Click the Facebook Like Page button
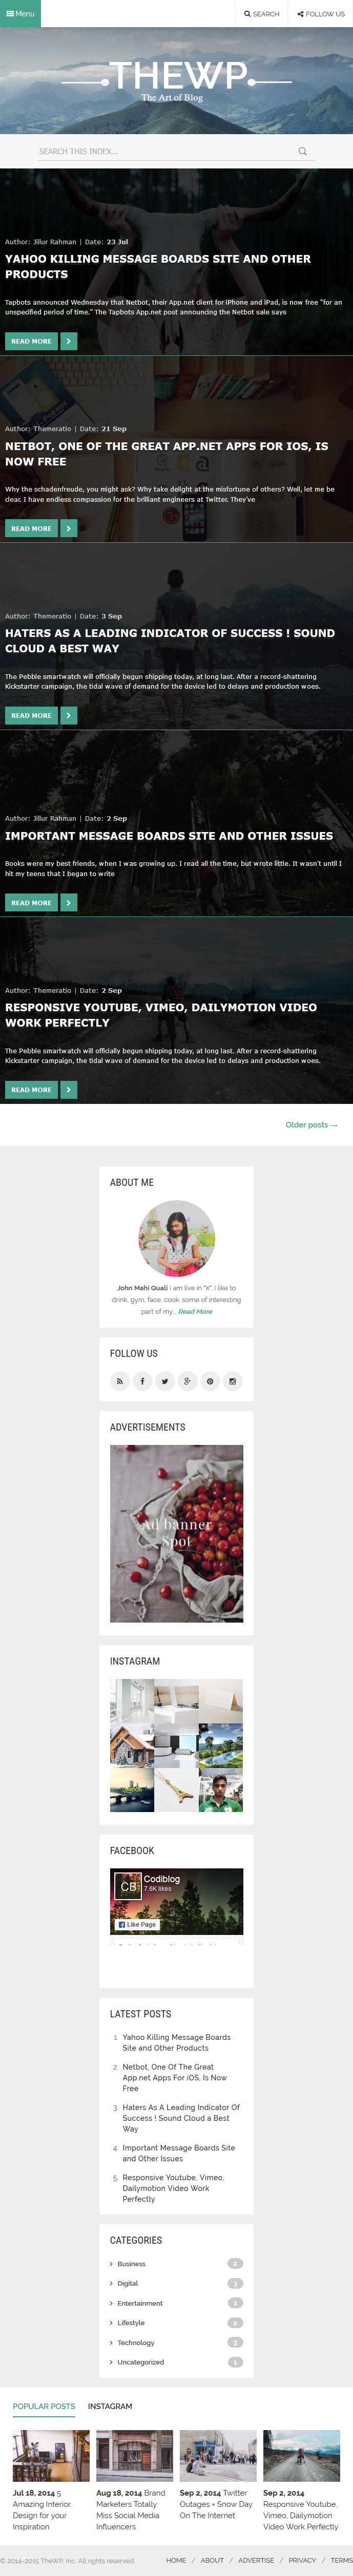Image resolution: width=353 pixels, height=2576 pixels. click(x=137, y=1924)
